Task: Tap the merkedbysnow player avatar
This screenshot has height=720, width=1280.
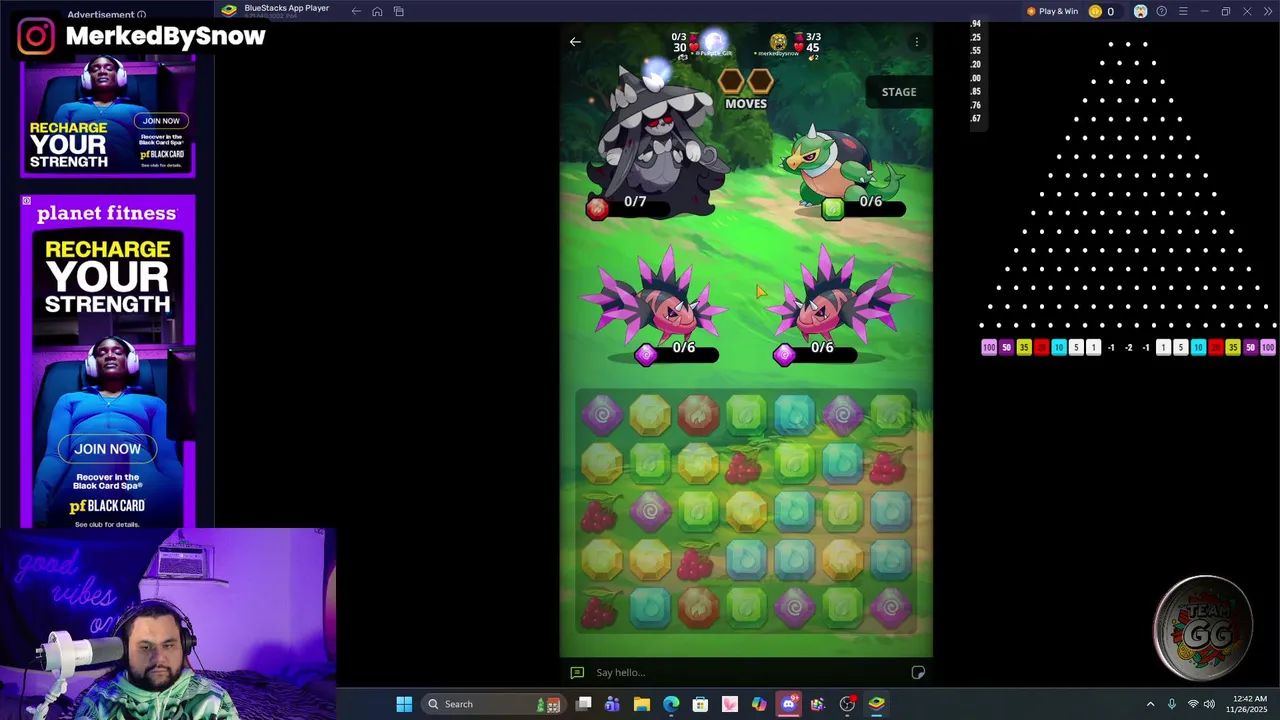Action: [778, 42]
